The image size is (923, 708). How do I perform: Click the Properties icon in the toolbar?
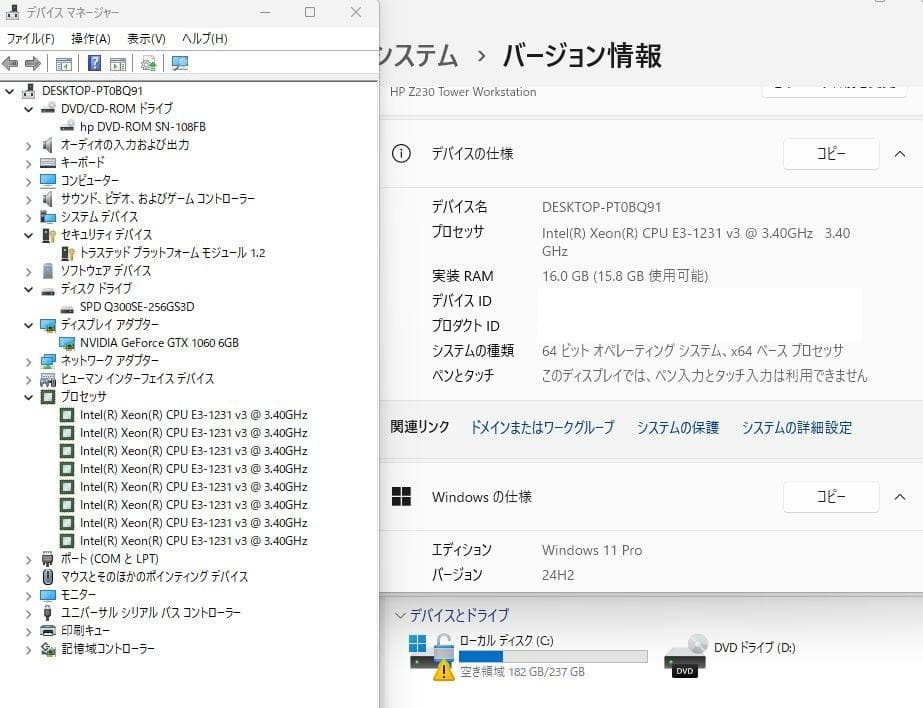(117, 63)
